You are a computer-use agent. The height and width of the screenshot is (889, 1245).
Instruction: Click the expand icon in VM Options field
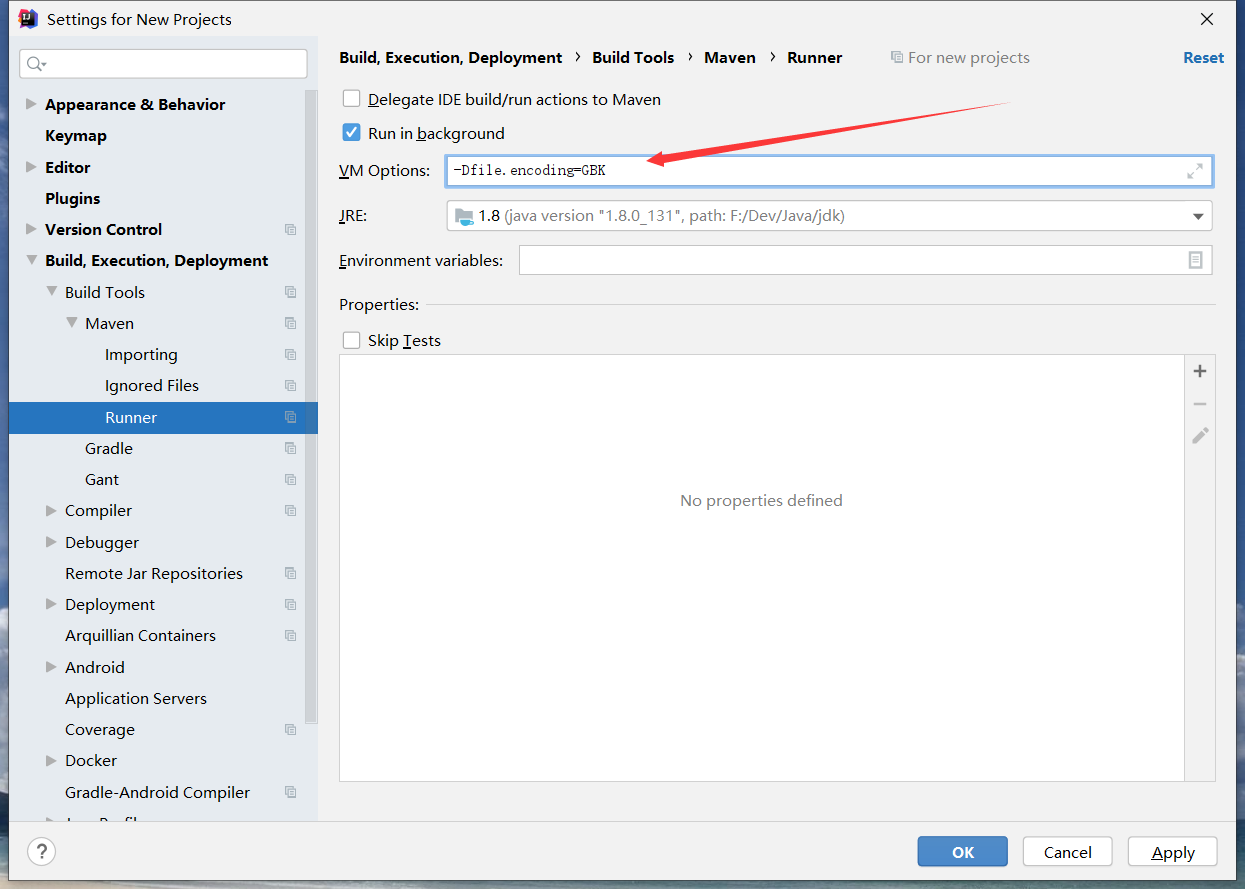tap(1194, 171)
